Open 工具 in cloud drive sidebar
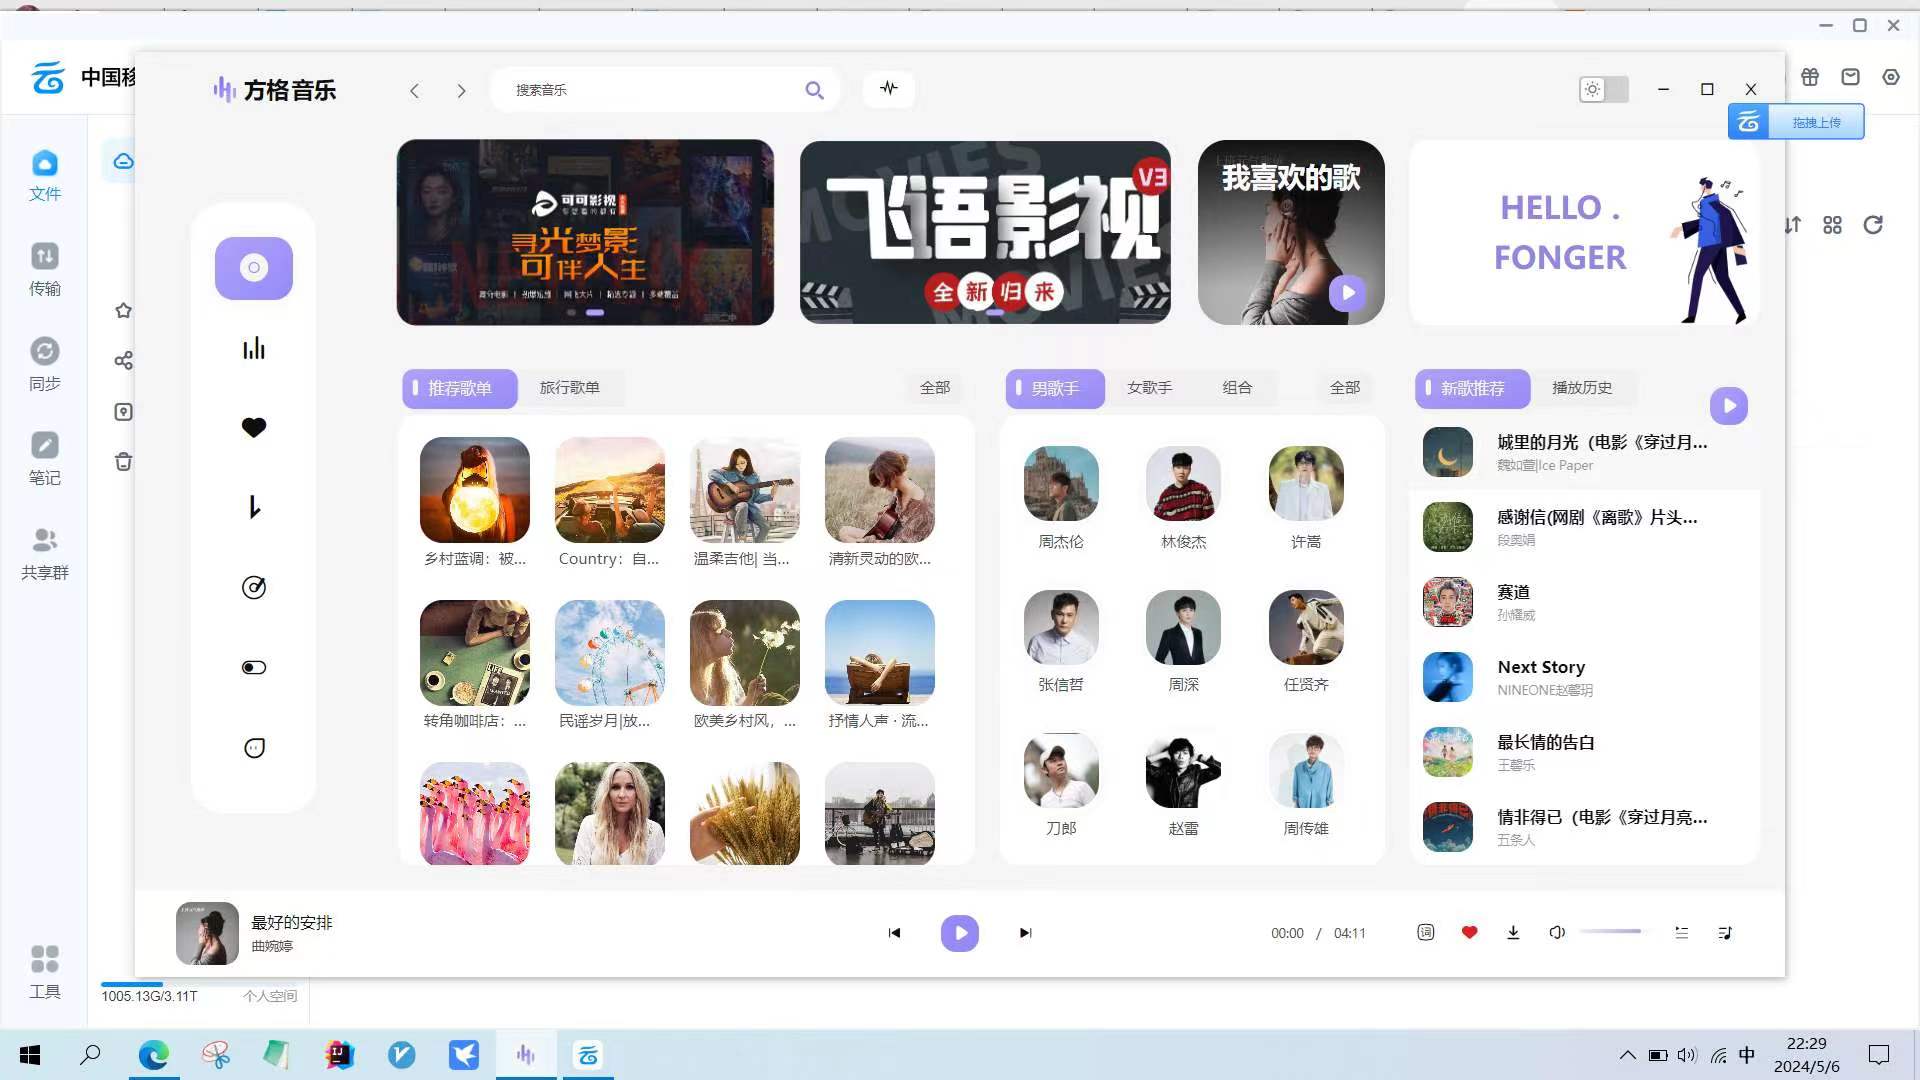This screenshot has width=1920, height=1080. pyautogui.click(x=44, y=972)
